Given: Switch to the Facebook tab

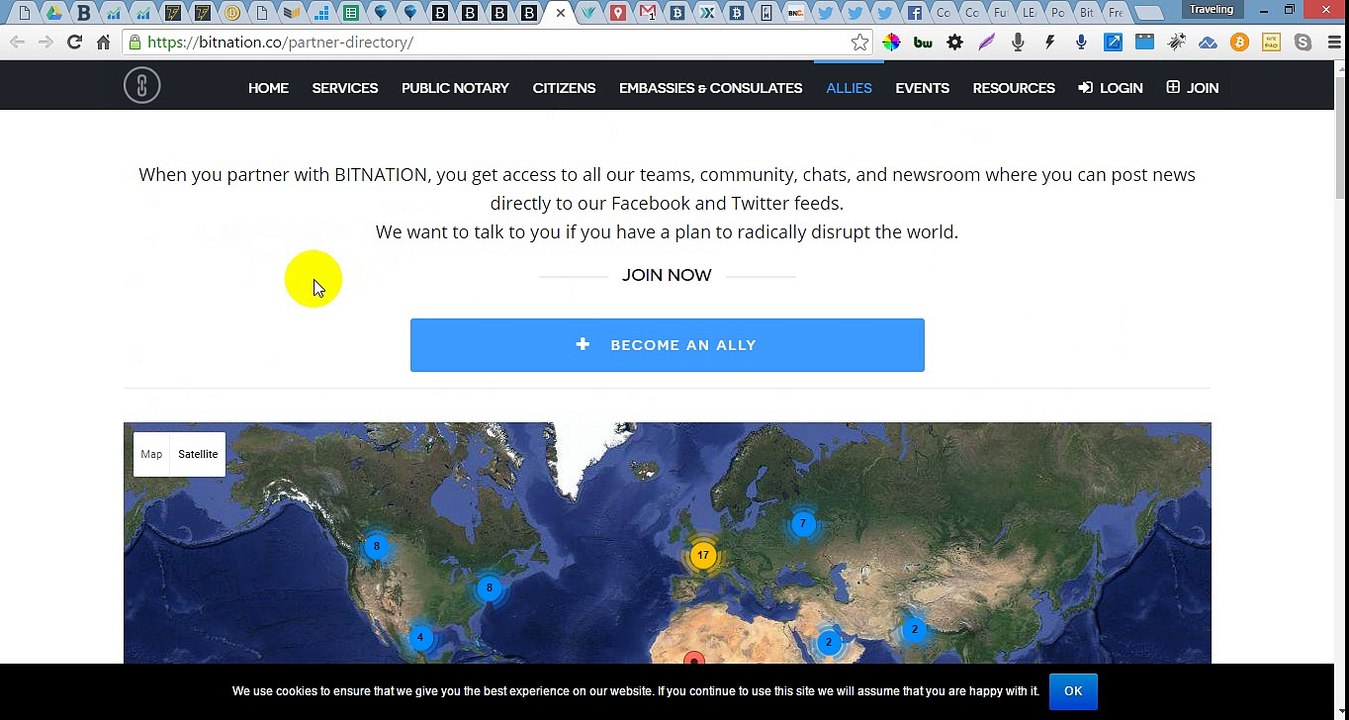Looking at the screenshot, I should (x=914, y=13).
